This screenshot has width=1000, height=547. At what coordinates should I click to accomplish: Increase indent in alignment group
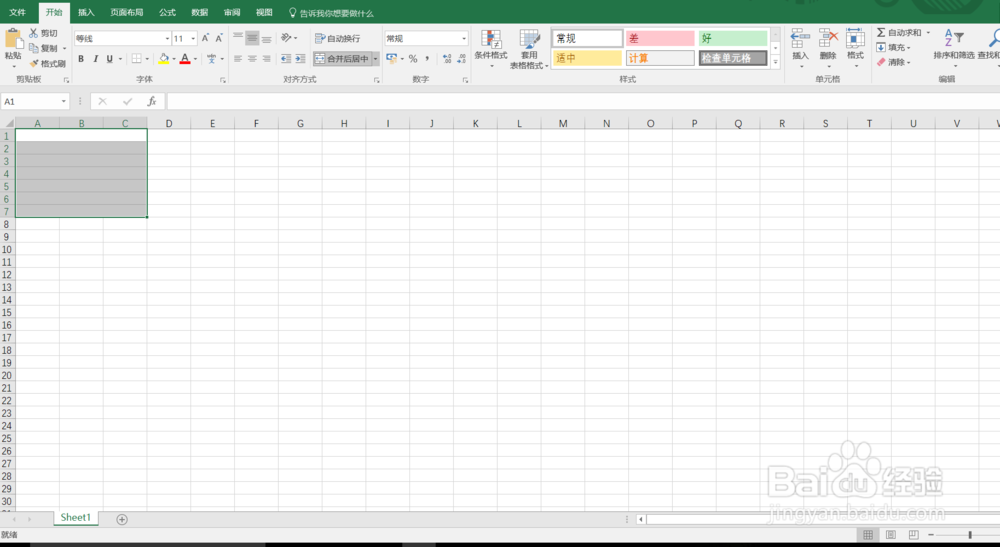tap(300, 59)
